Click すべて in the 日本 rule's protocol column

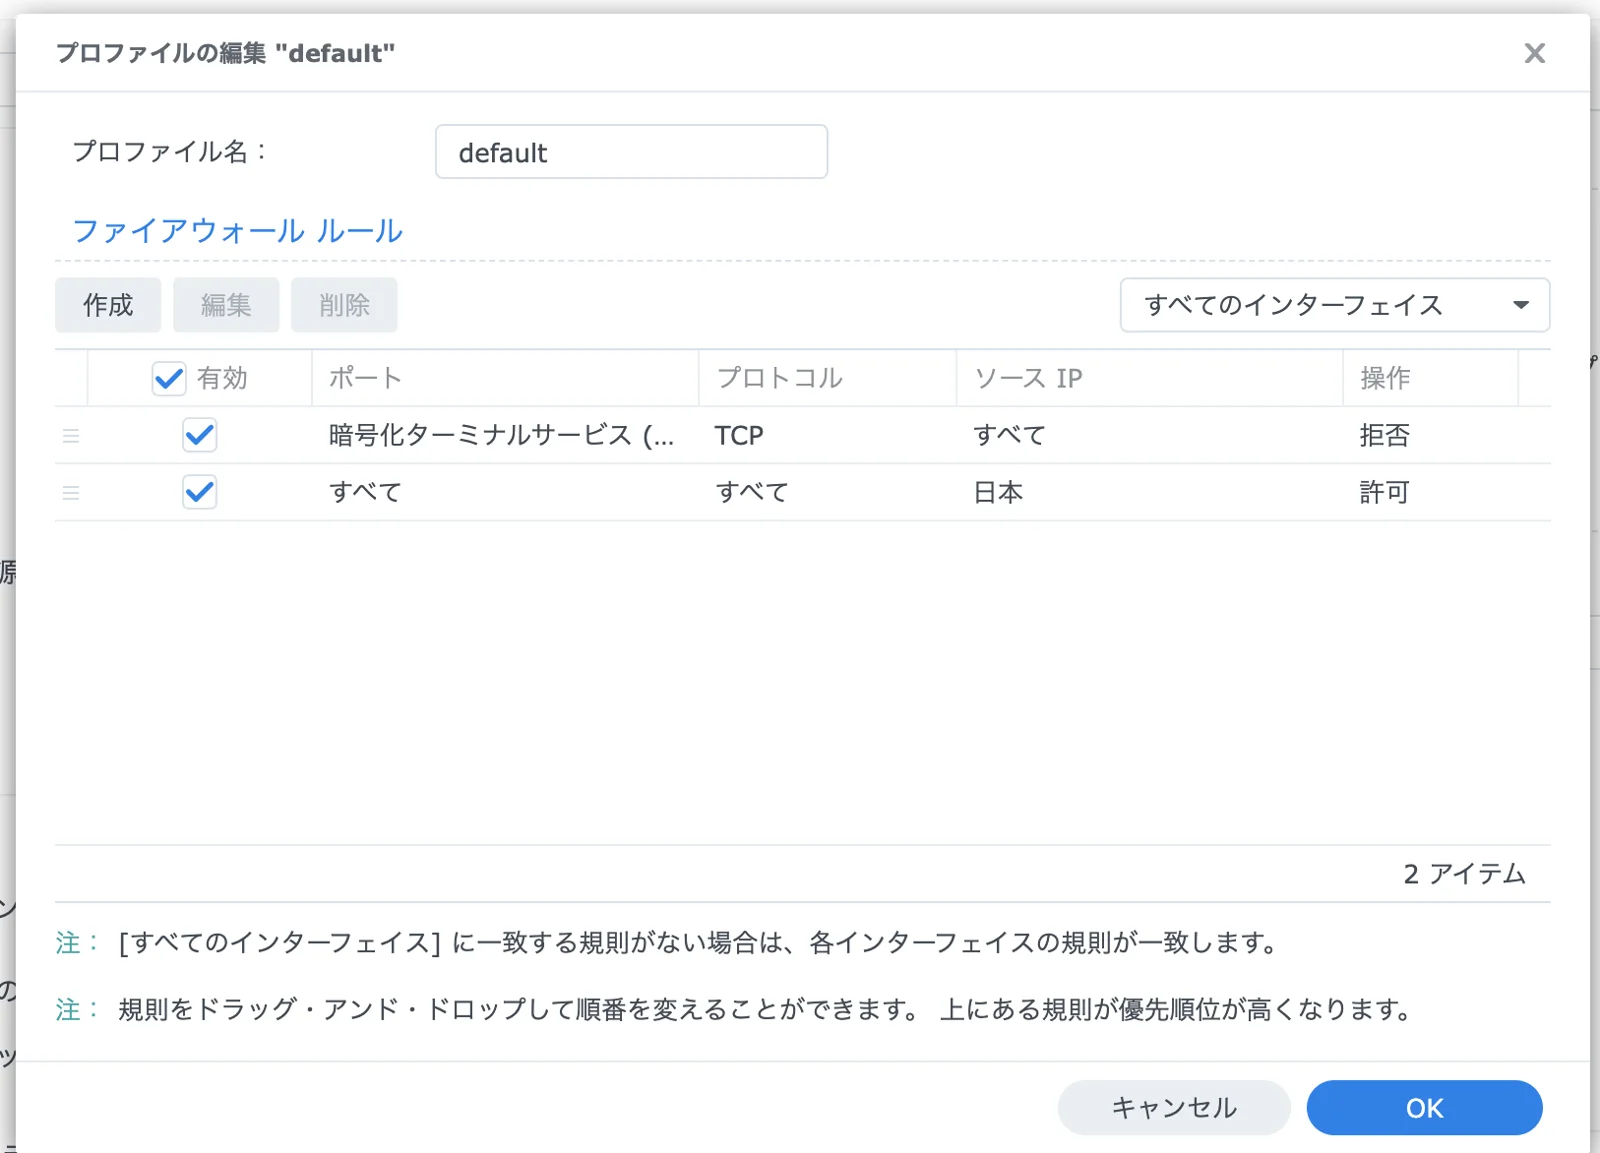pyautogui.click(x=752, y=493)
